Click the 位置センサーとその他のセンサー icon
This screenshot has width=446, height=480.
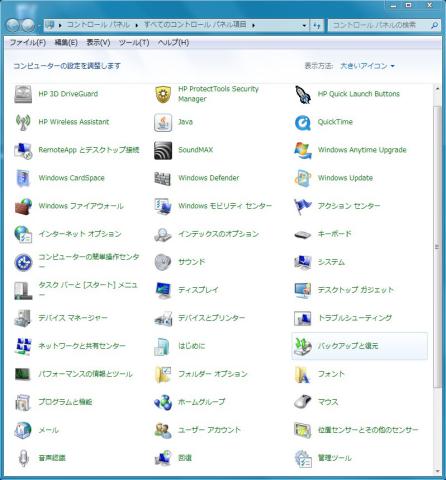303,430
